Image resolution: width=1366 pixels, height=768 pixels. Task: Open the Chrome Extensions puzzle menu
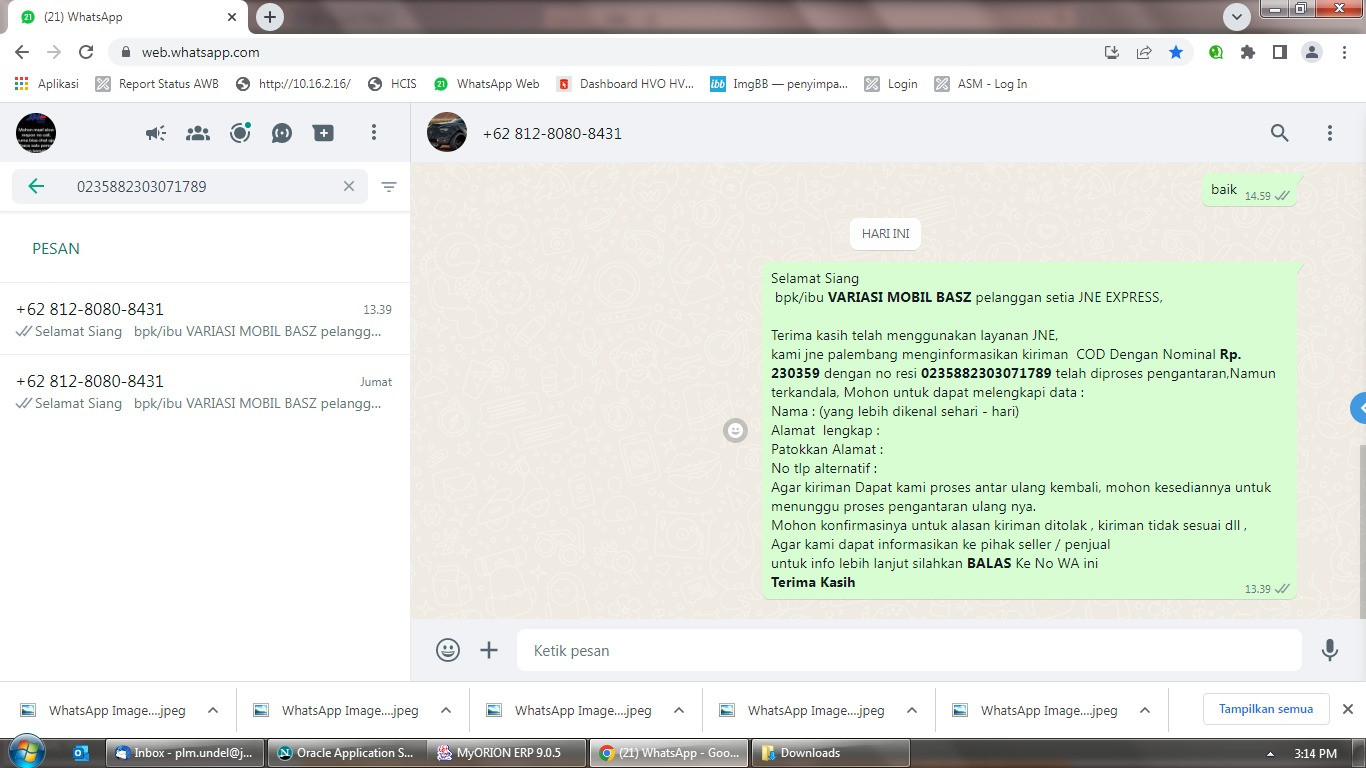(1248, 52)
